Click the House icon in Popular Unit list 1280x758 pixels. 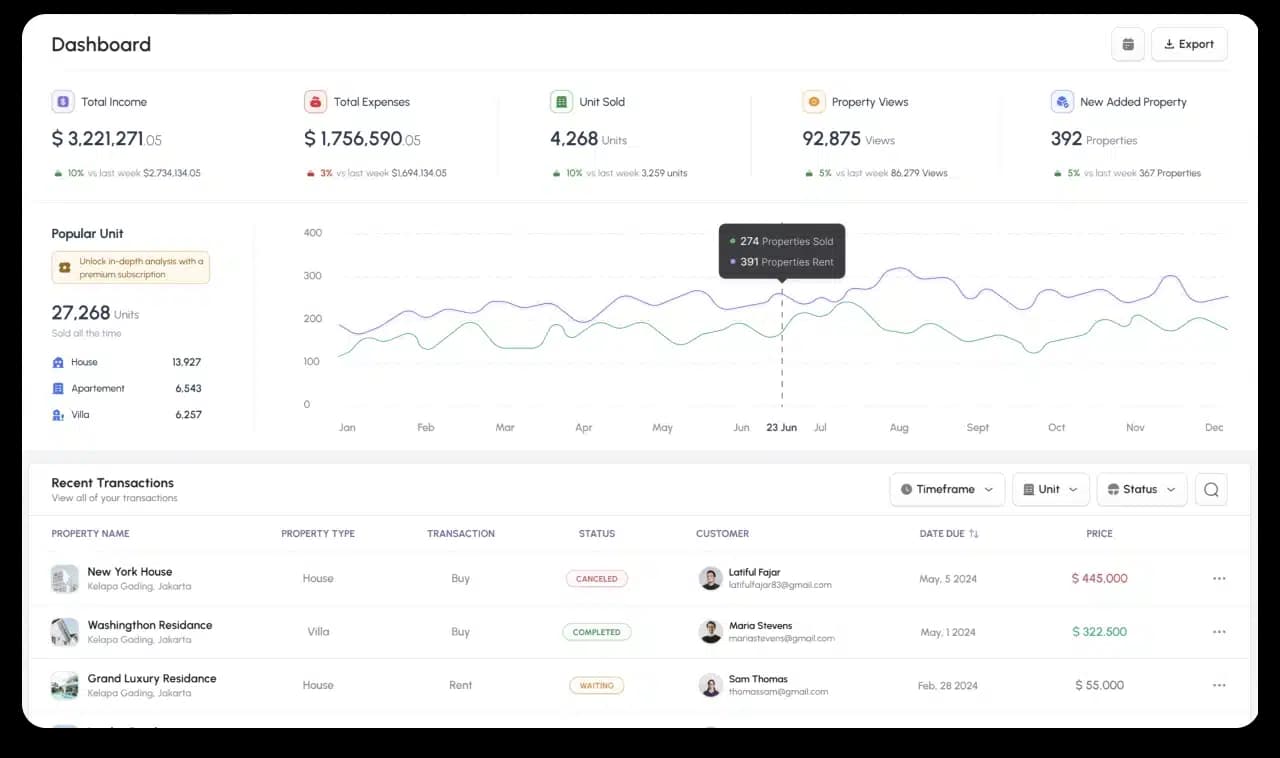pyautogui.click(x=60, y=362)
